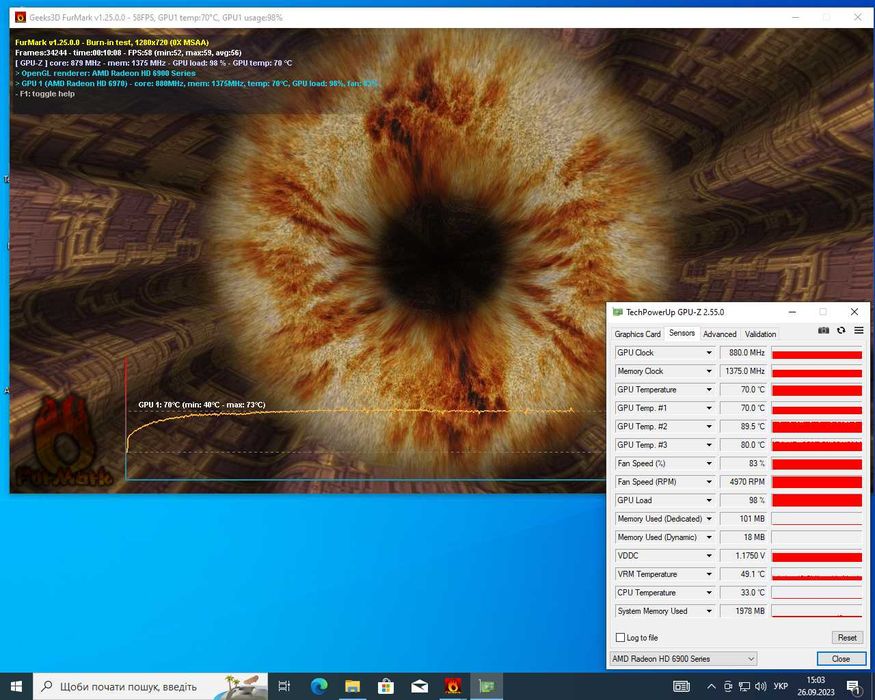Viewport: 875px width, 700px height.
Task: Click the GPU-Z screenshot camera icon
Action: [823, 330]
